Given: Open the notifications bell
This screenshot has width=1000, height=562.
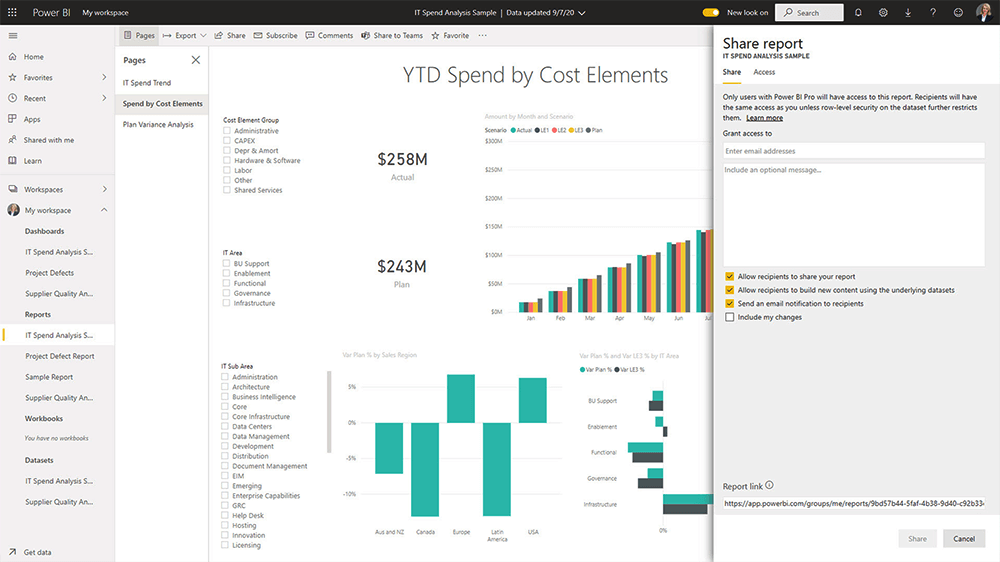Looking at the screenshot, I should 858,12.
